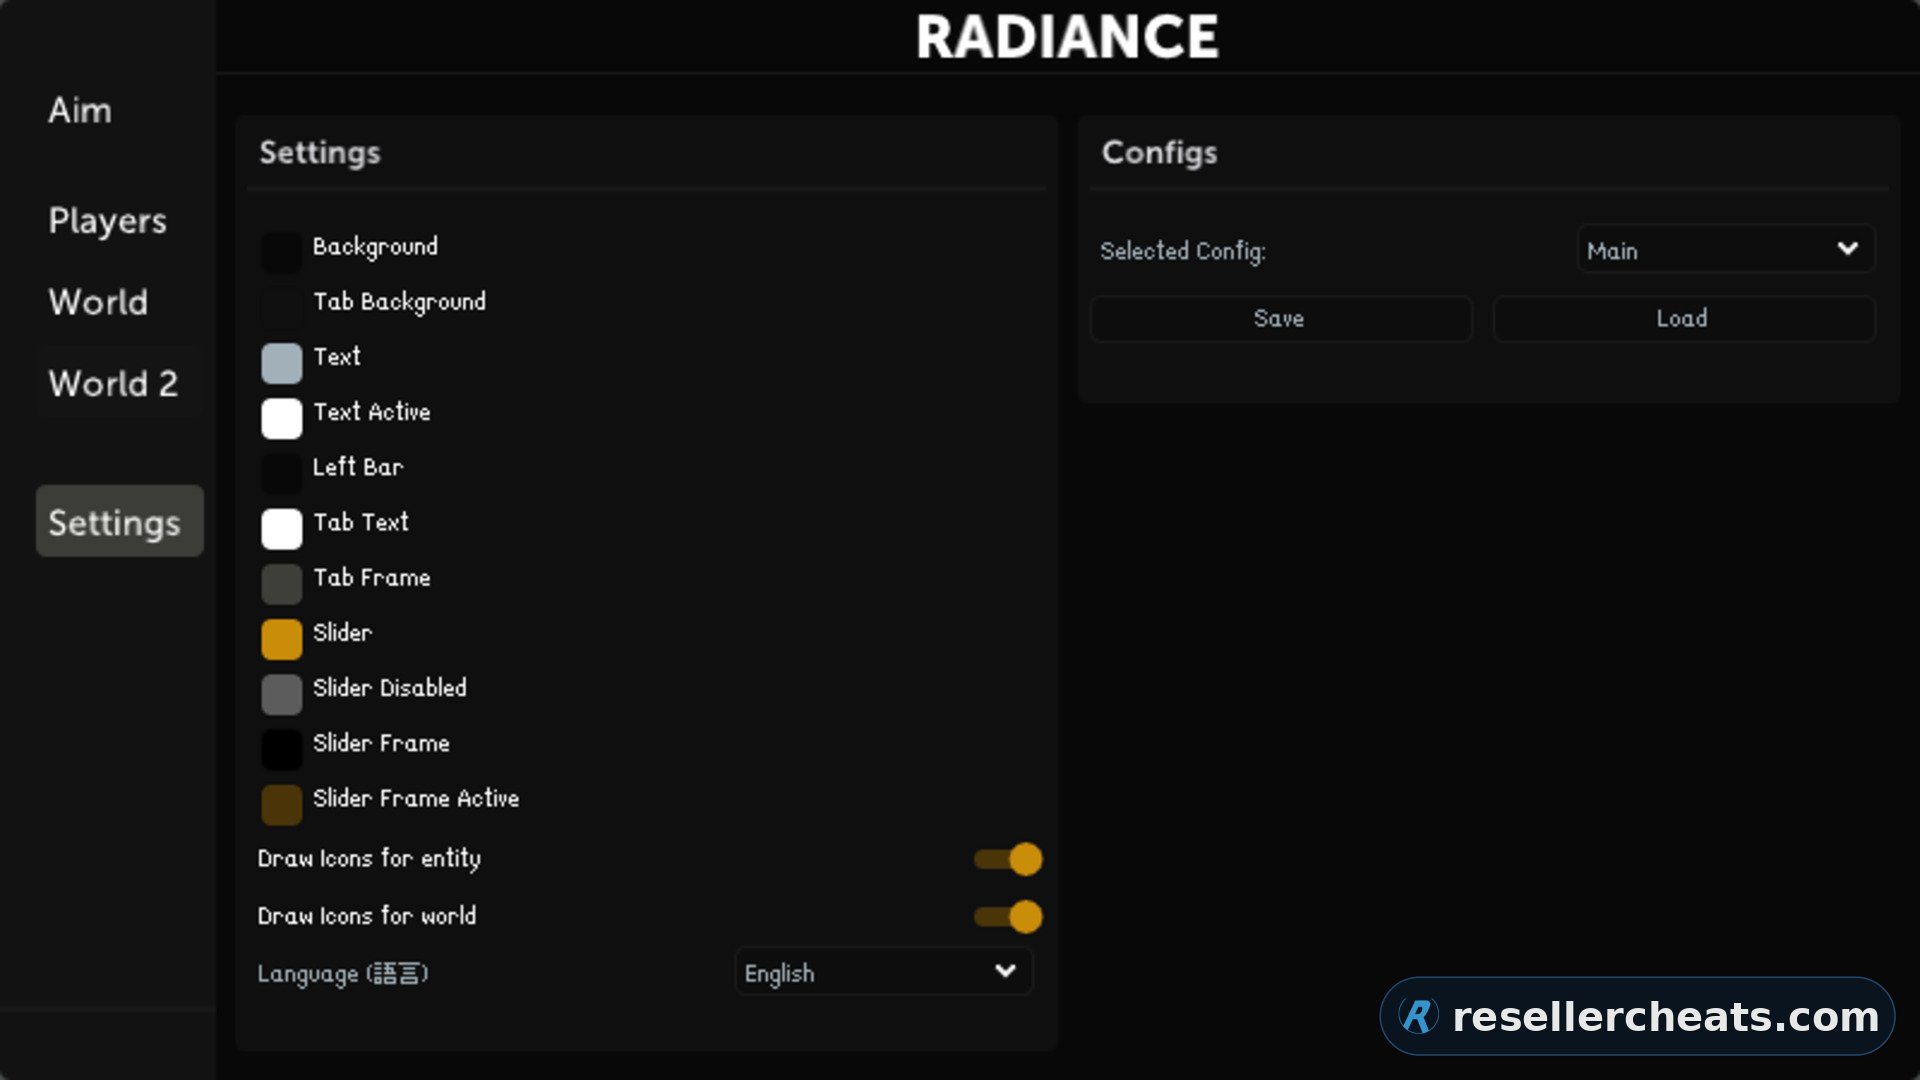Select the Settings tab in sidebar

(119, 521)
